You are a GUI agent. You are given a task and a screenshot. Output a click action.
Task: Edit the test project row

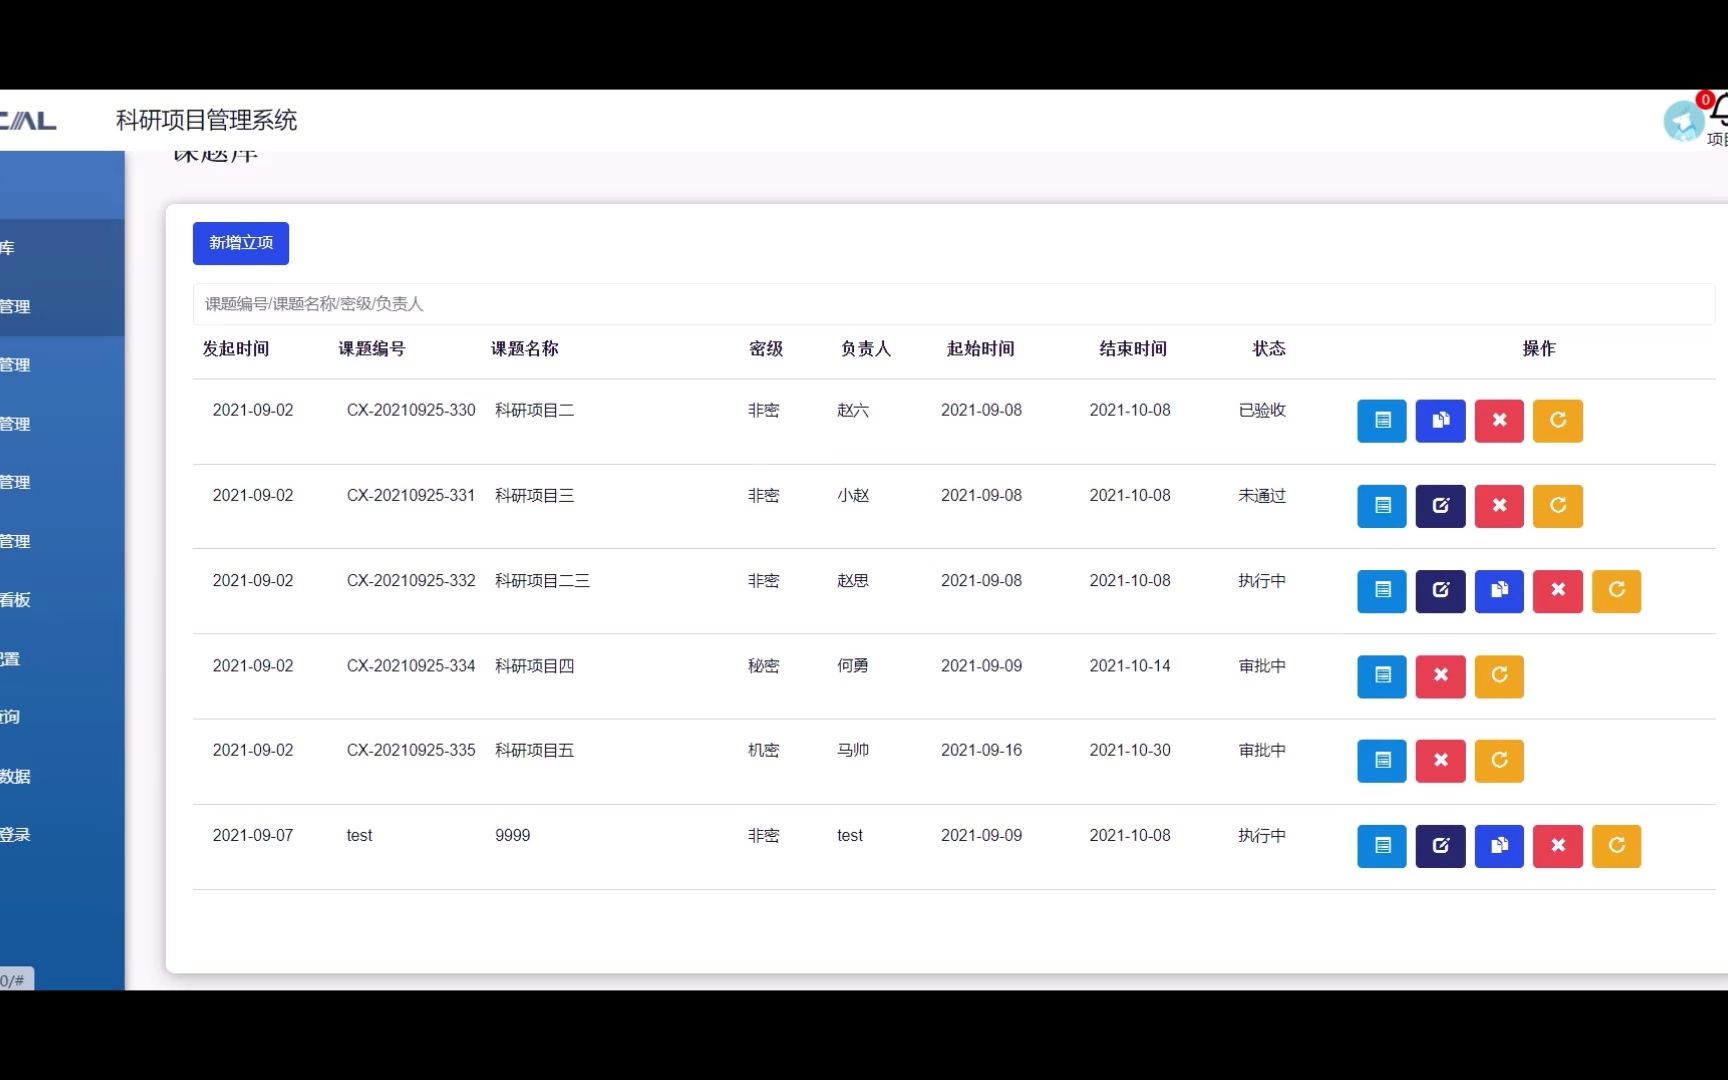[x=1440, y=846]
